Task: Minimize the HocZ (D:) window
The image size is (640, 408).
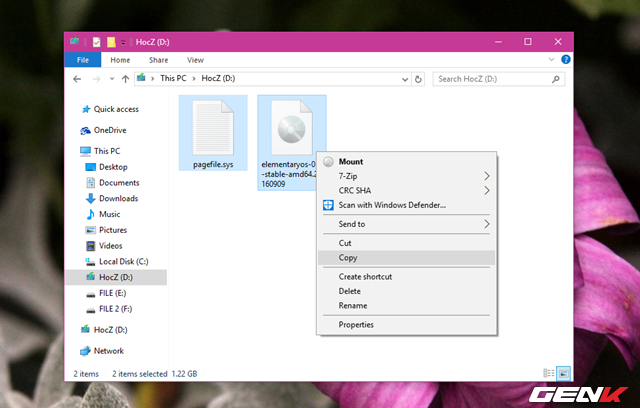Action: tap(498, 42)
